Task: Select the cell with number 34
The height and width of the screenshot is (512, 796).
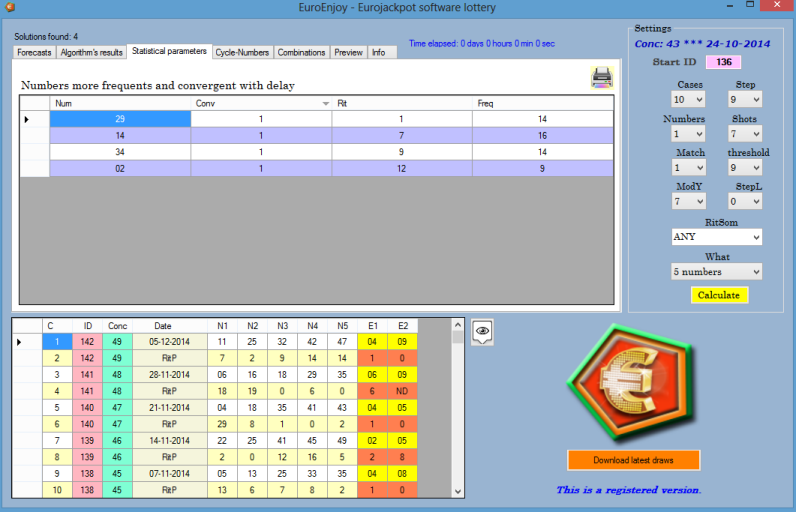Action: 120,152
